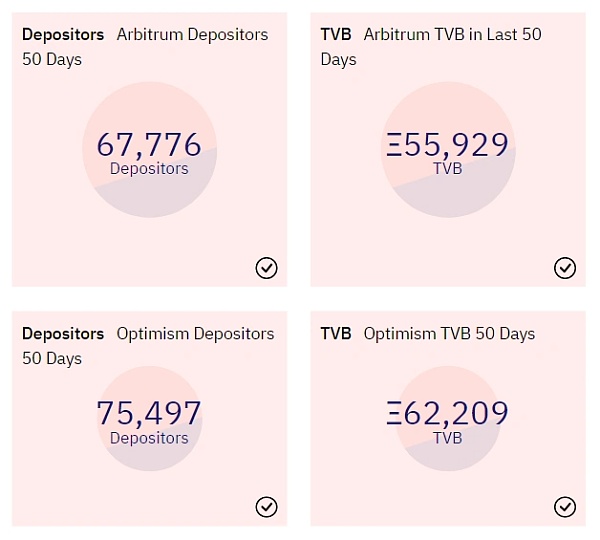Select the 75,497 depositors counter value

coord(149,414)
